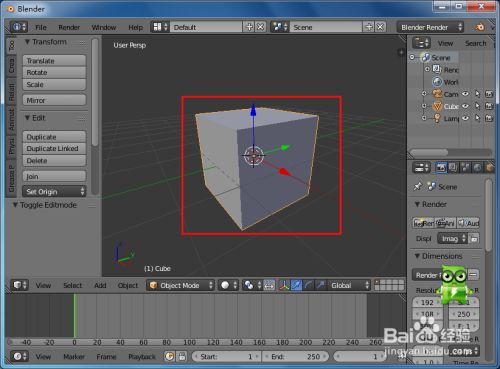Click the scene browse icon beside Scene field
The width and height of the screenshot is (500, 369).
[x=280, y=27]
